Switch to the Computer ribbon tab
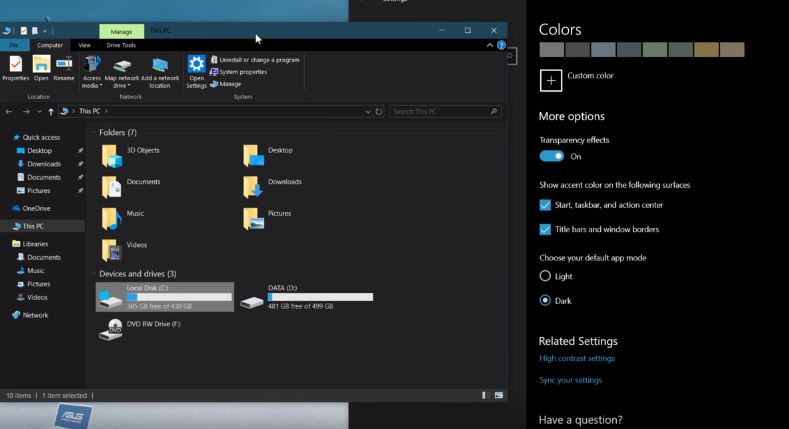 (50, 45)
